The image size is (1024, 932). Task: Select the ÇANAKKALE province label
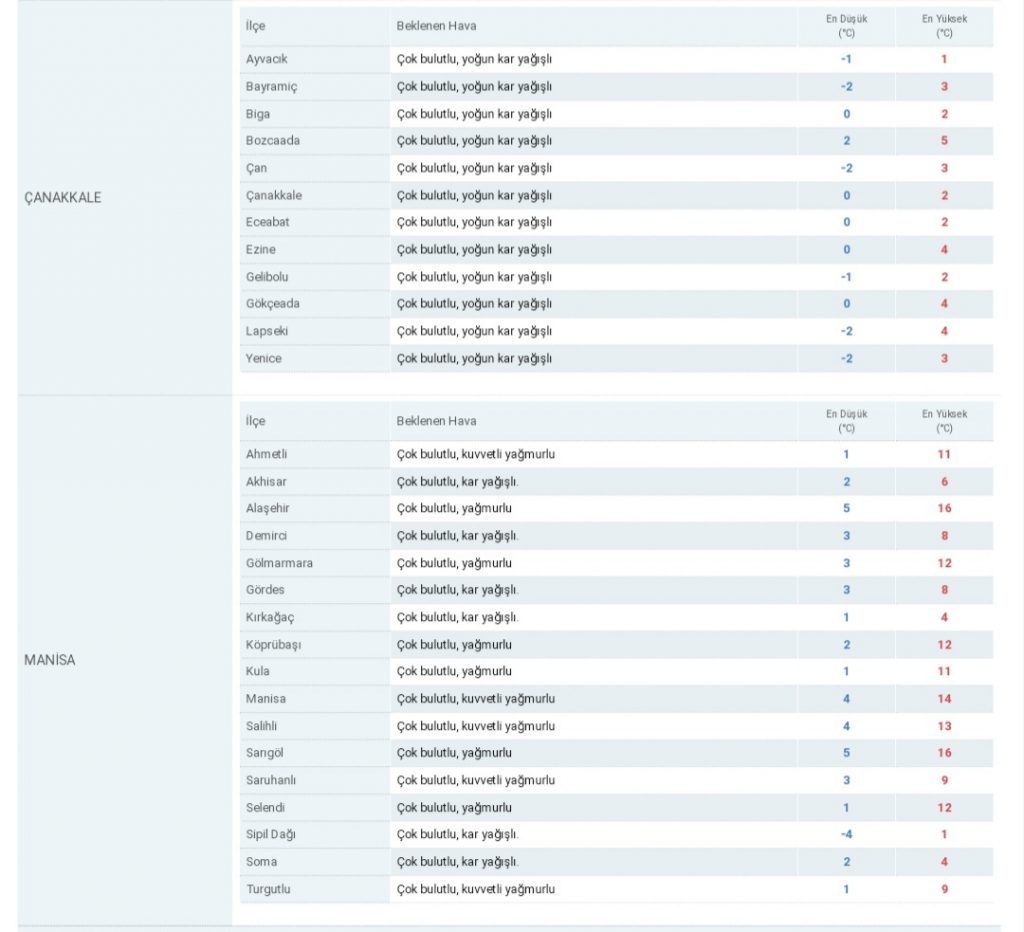63,197
